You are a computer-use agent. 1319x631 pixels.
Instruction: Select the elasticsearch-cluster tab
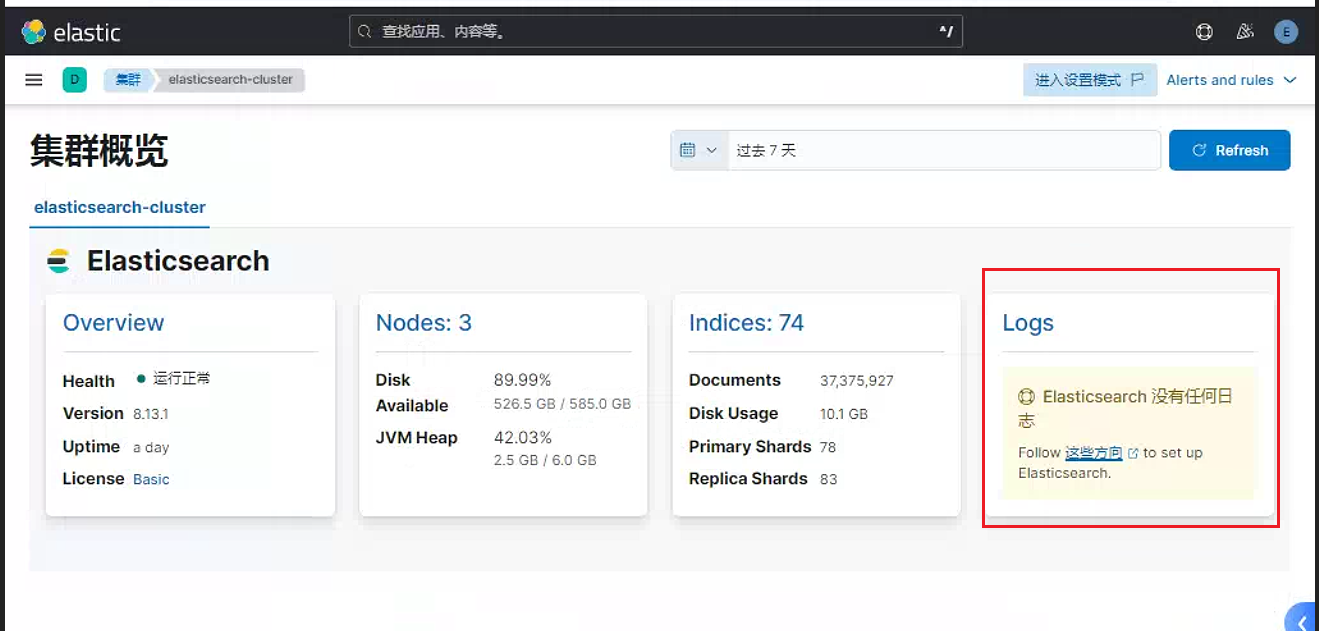point(120,208)
